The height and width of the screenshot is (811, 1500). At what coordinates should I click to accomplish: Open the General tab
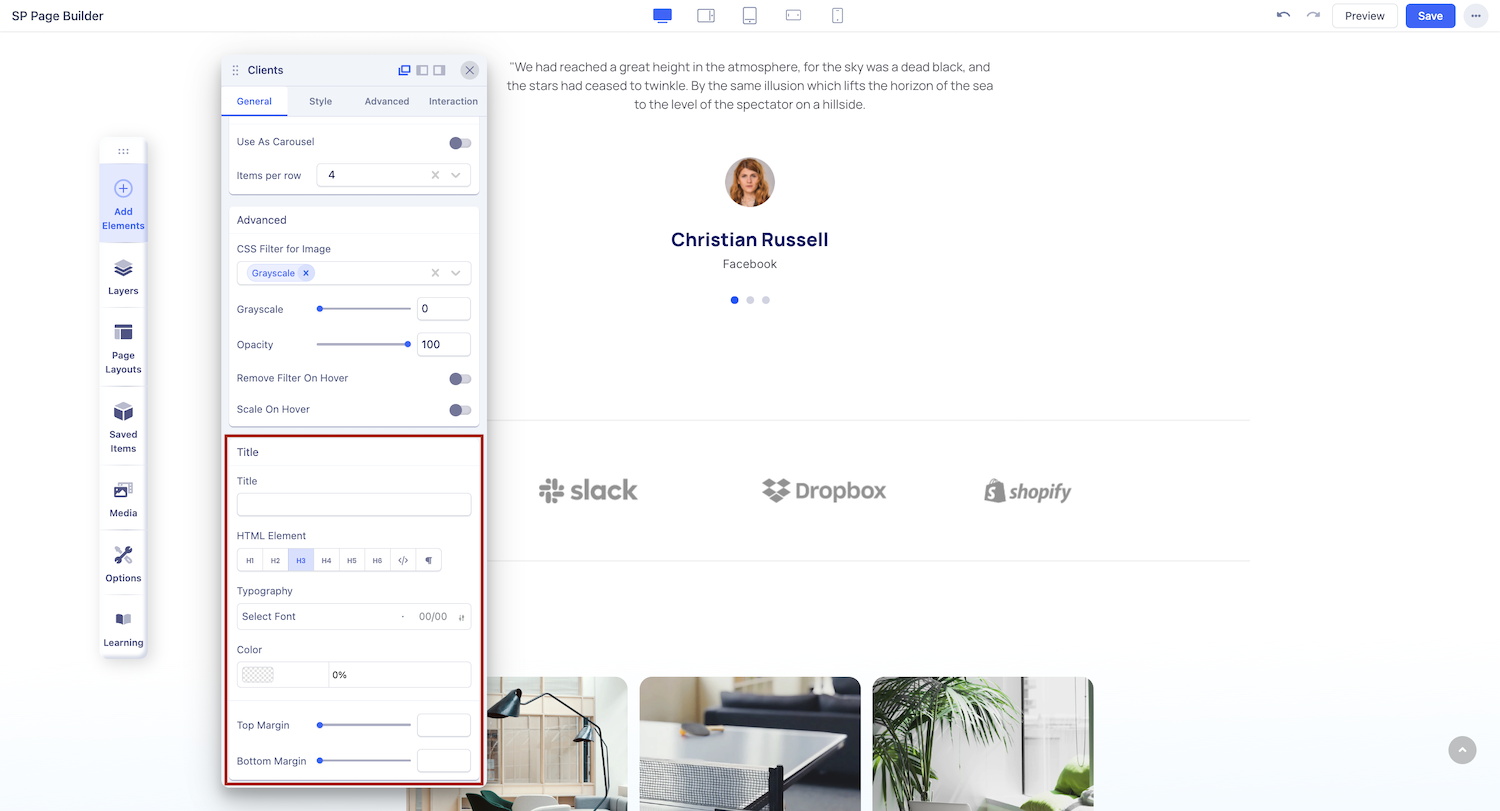coord(254,101)
